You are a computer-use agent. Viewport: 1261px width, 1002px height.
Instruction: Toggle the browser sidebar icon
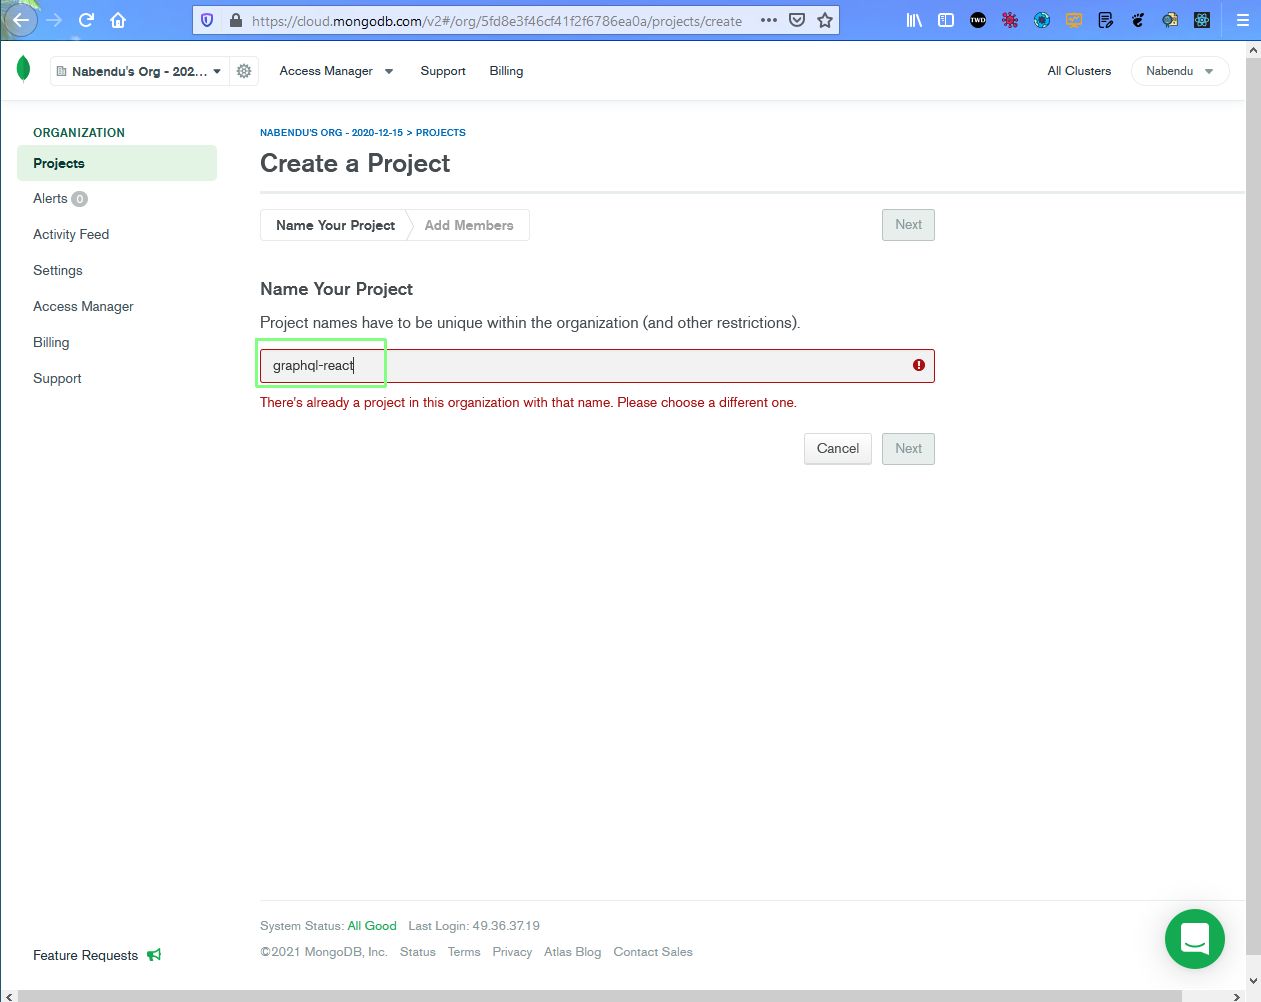coord(946,20)
